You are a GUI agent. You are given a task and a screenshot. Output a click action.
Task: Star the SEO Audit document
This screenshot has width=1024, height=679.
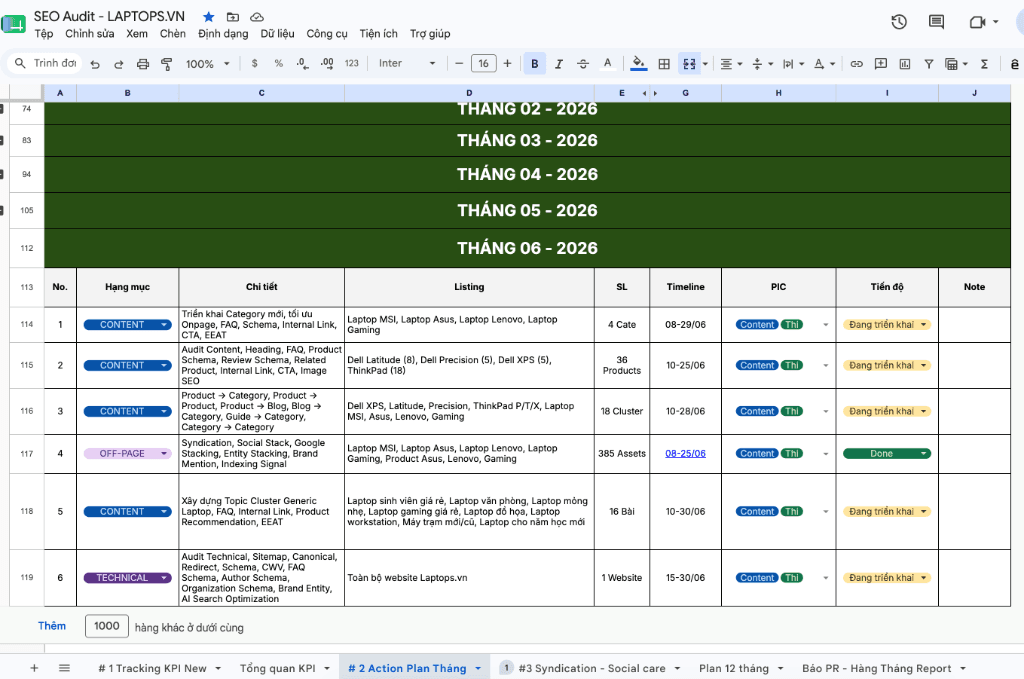(x=208, y=17)
